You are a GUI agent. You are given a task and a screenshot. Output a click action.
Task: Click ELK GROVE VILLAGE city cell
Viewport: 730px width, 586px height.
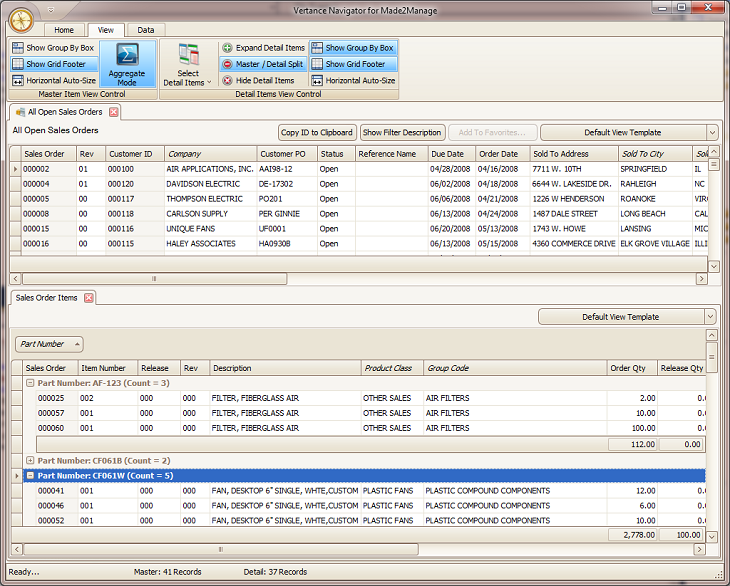click(656, 243)
